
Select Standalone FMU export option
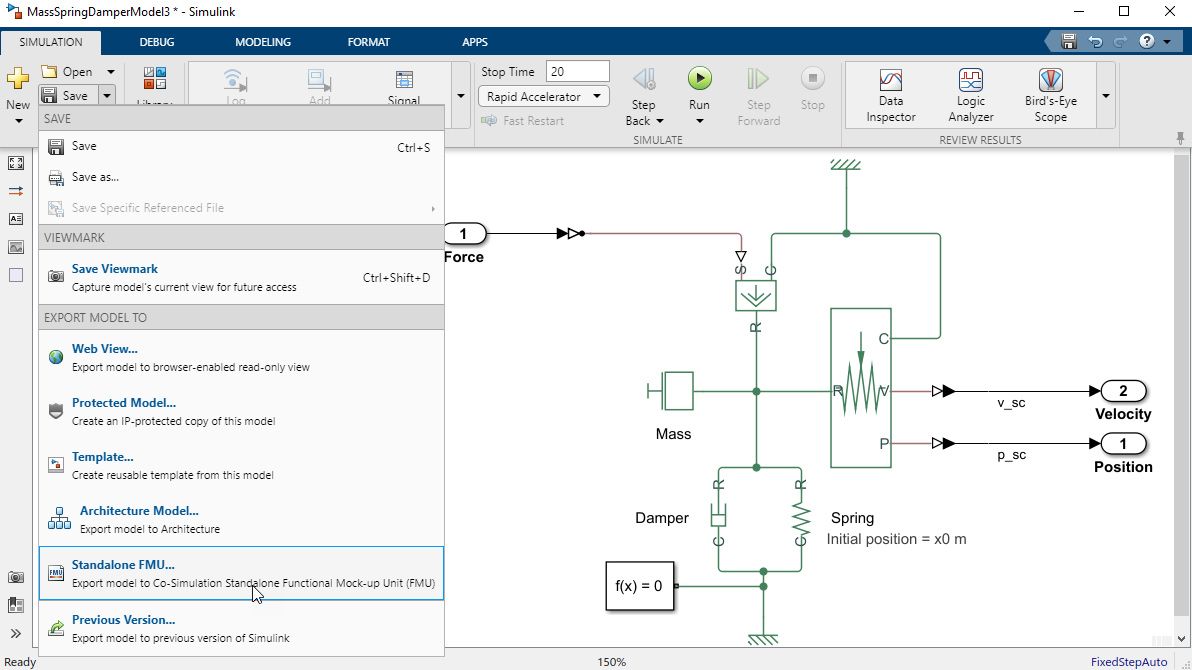pyautogui.click(x=123, y=565)
